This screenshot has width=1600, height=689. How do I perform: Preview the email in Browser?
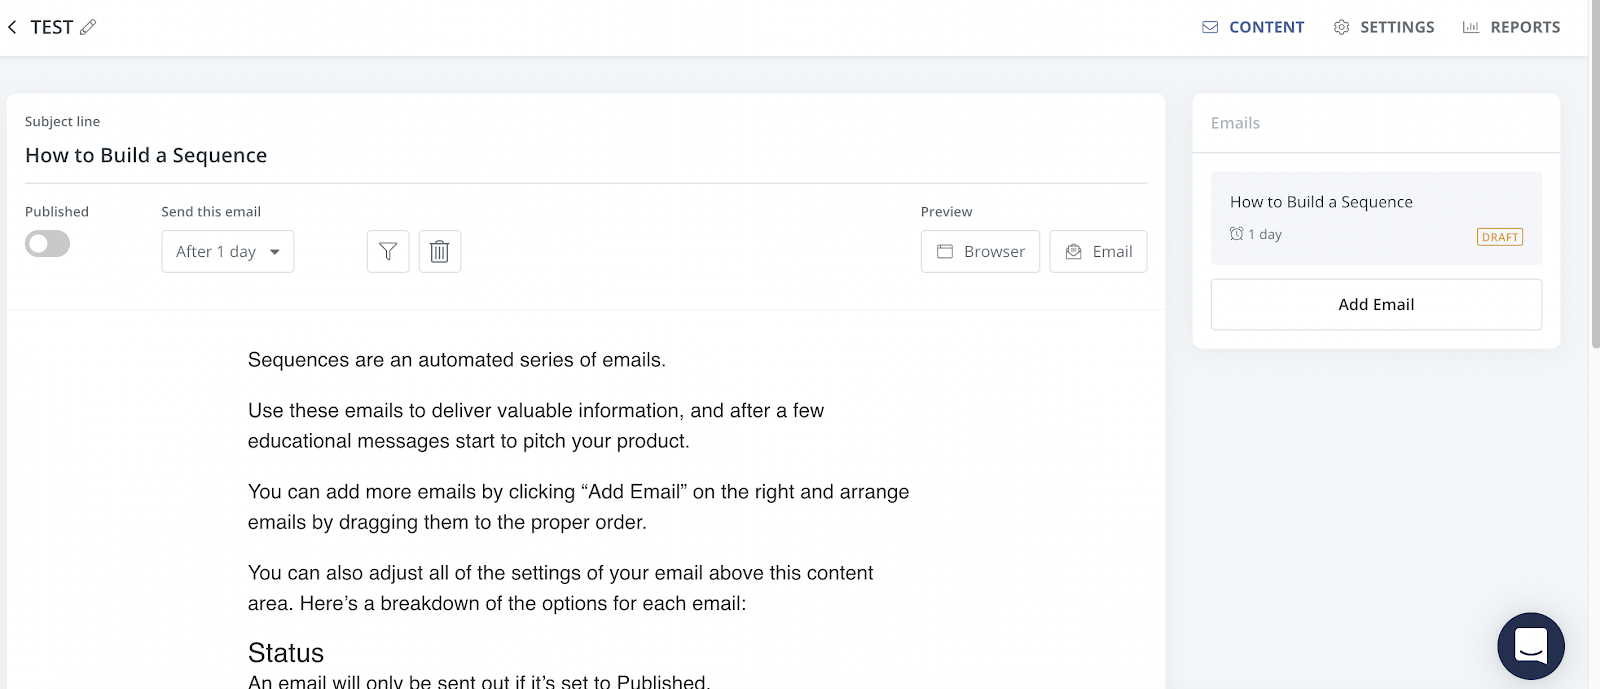(980, 252)
